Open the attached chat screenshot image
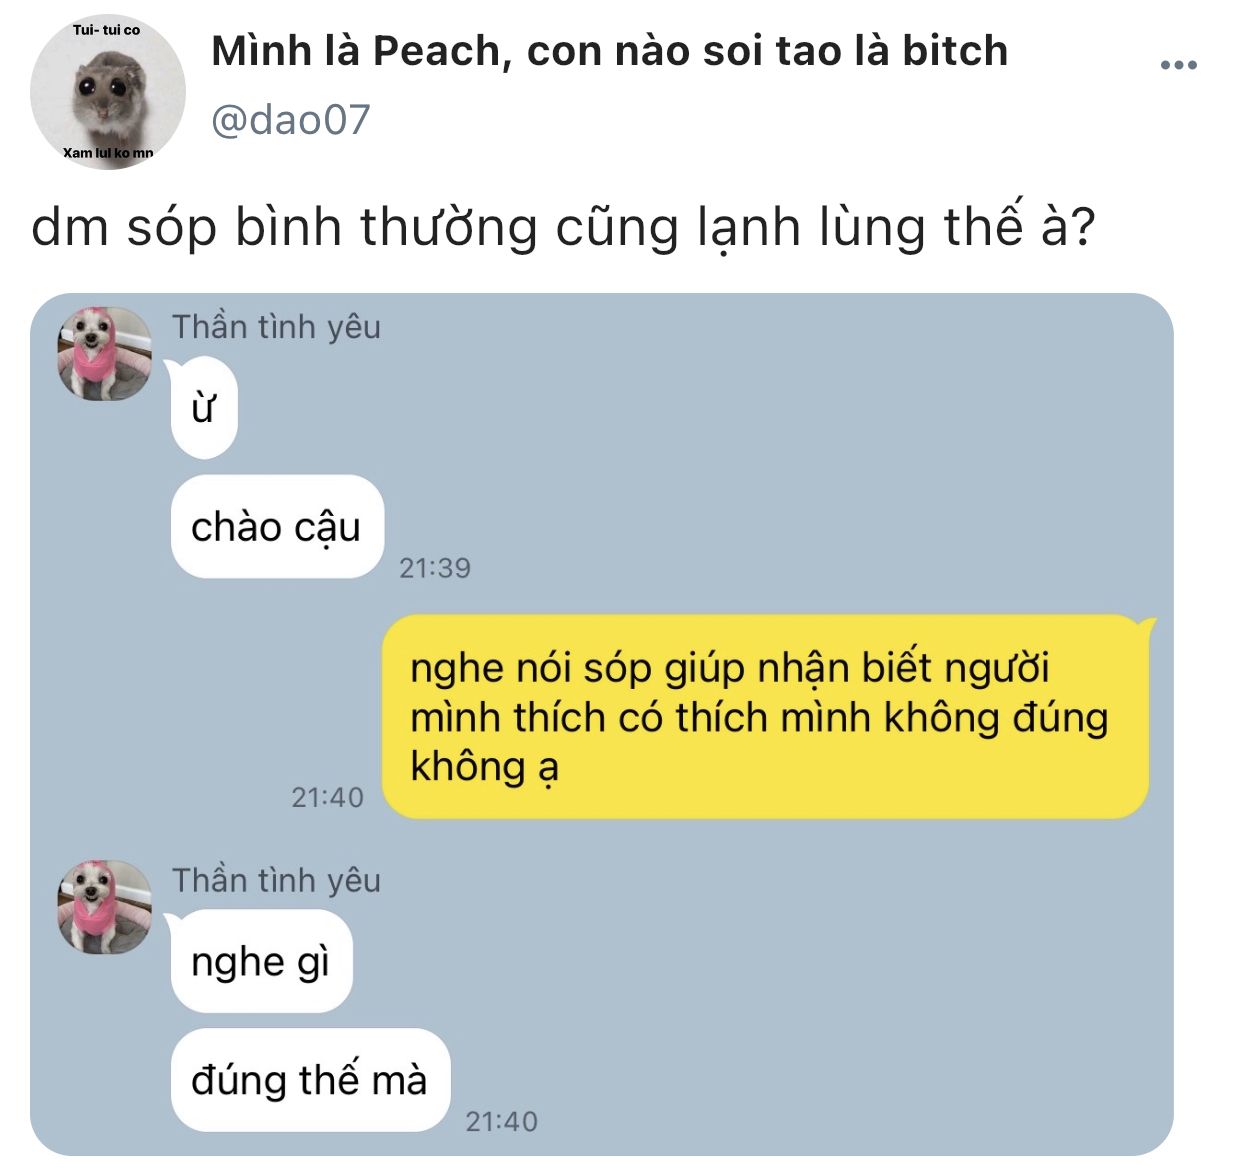 point(601,724)
